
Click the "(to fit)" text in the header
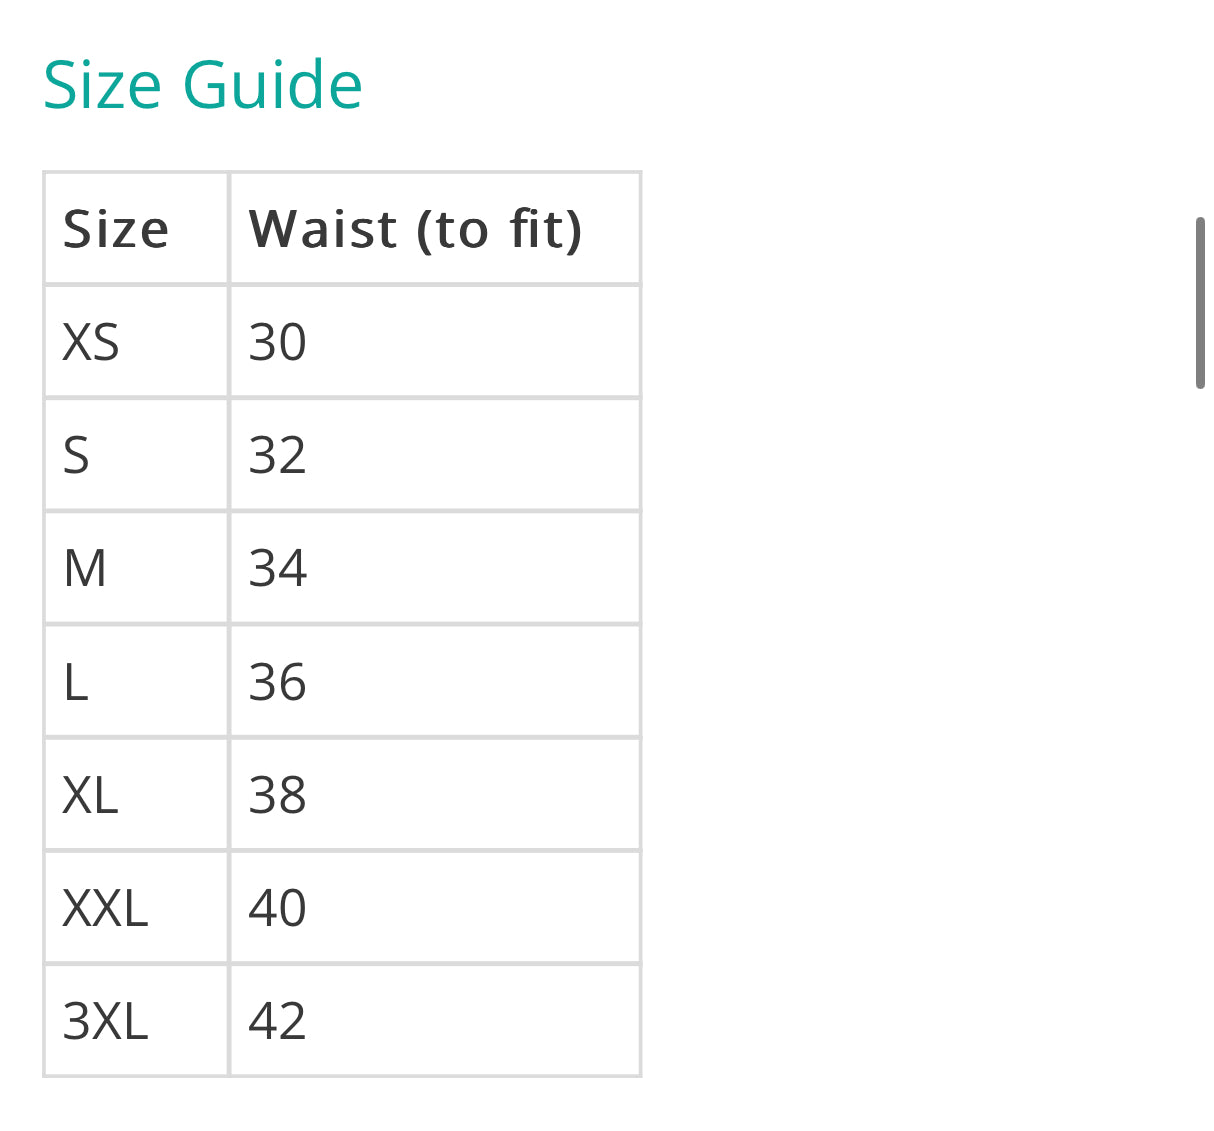tap(499, 229)
